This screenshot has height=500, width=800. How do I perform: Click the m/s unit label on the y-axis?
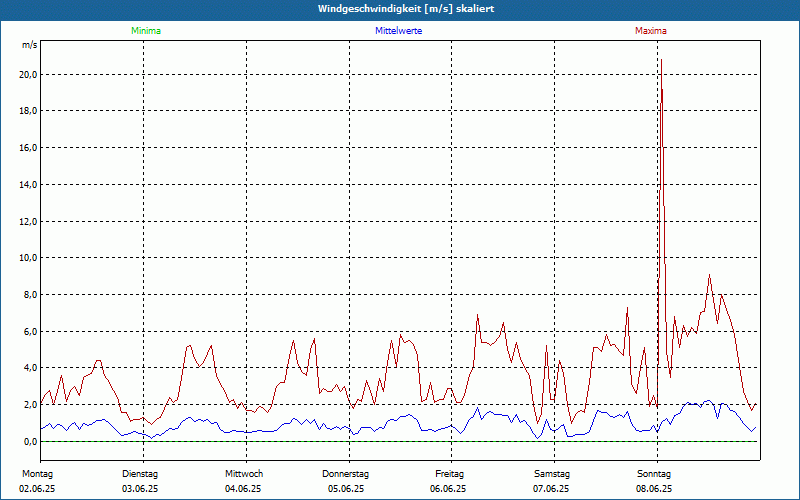(29, 45)
